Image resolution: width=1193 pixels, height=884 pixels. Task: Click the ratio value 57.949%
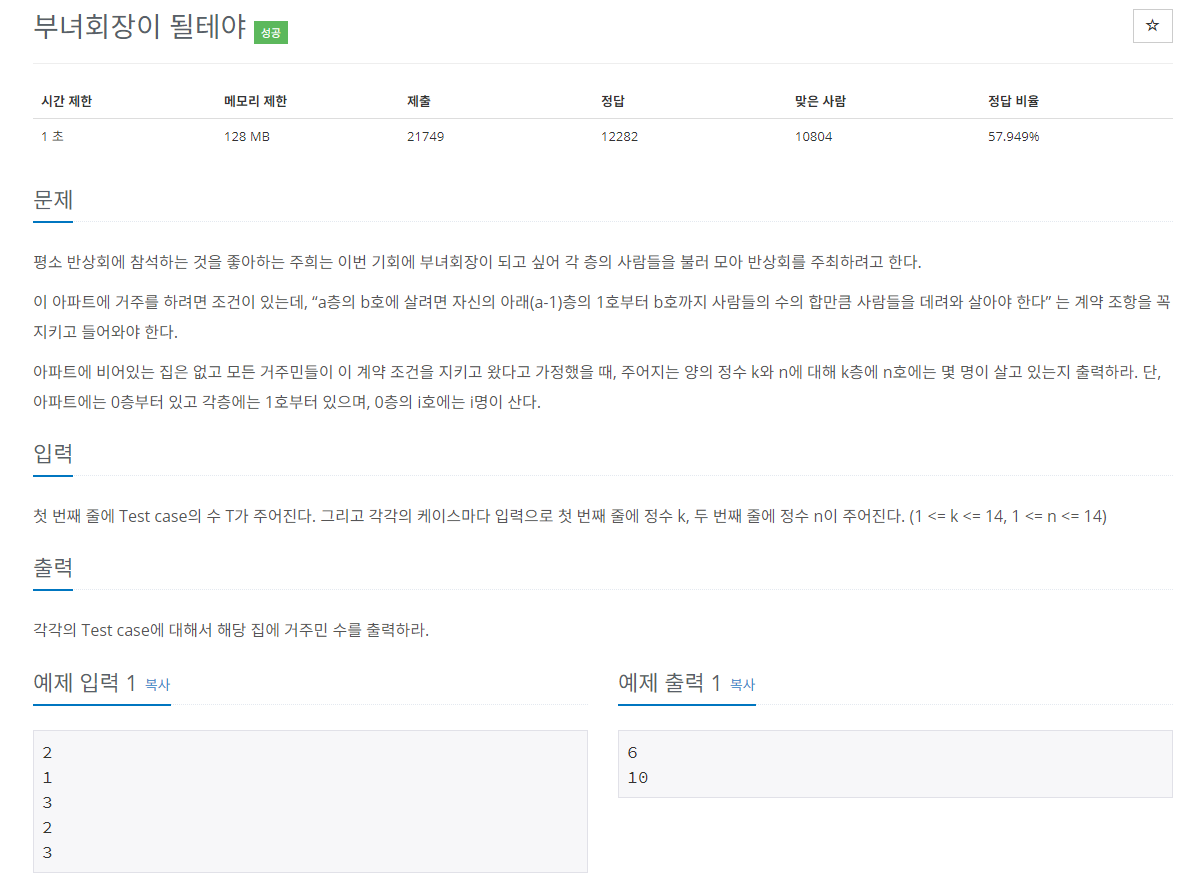1013,136
